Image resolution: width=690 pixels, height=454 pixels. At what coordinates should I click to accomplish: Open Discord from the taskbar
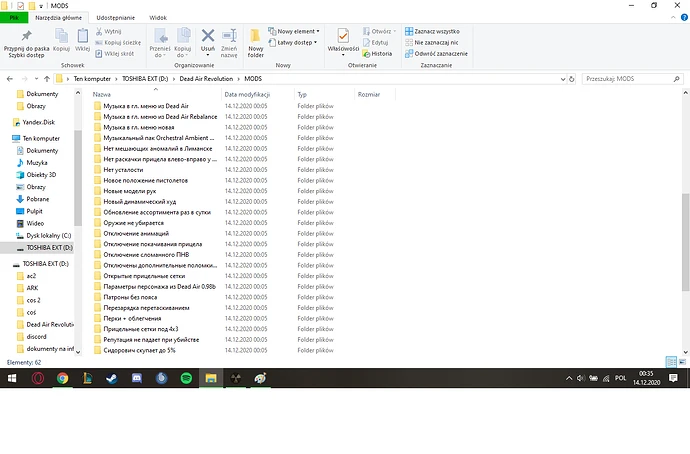(x=137, y=378)
